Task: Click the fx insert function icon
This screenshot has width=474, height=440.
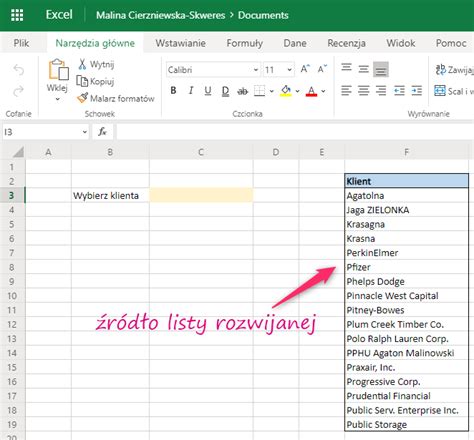Action: (102, 132)
